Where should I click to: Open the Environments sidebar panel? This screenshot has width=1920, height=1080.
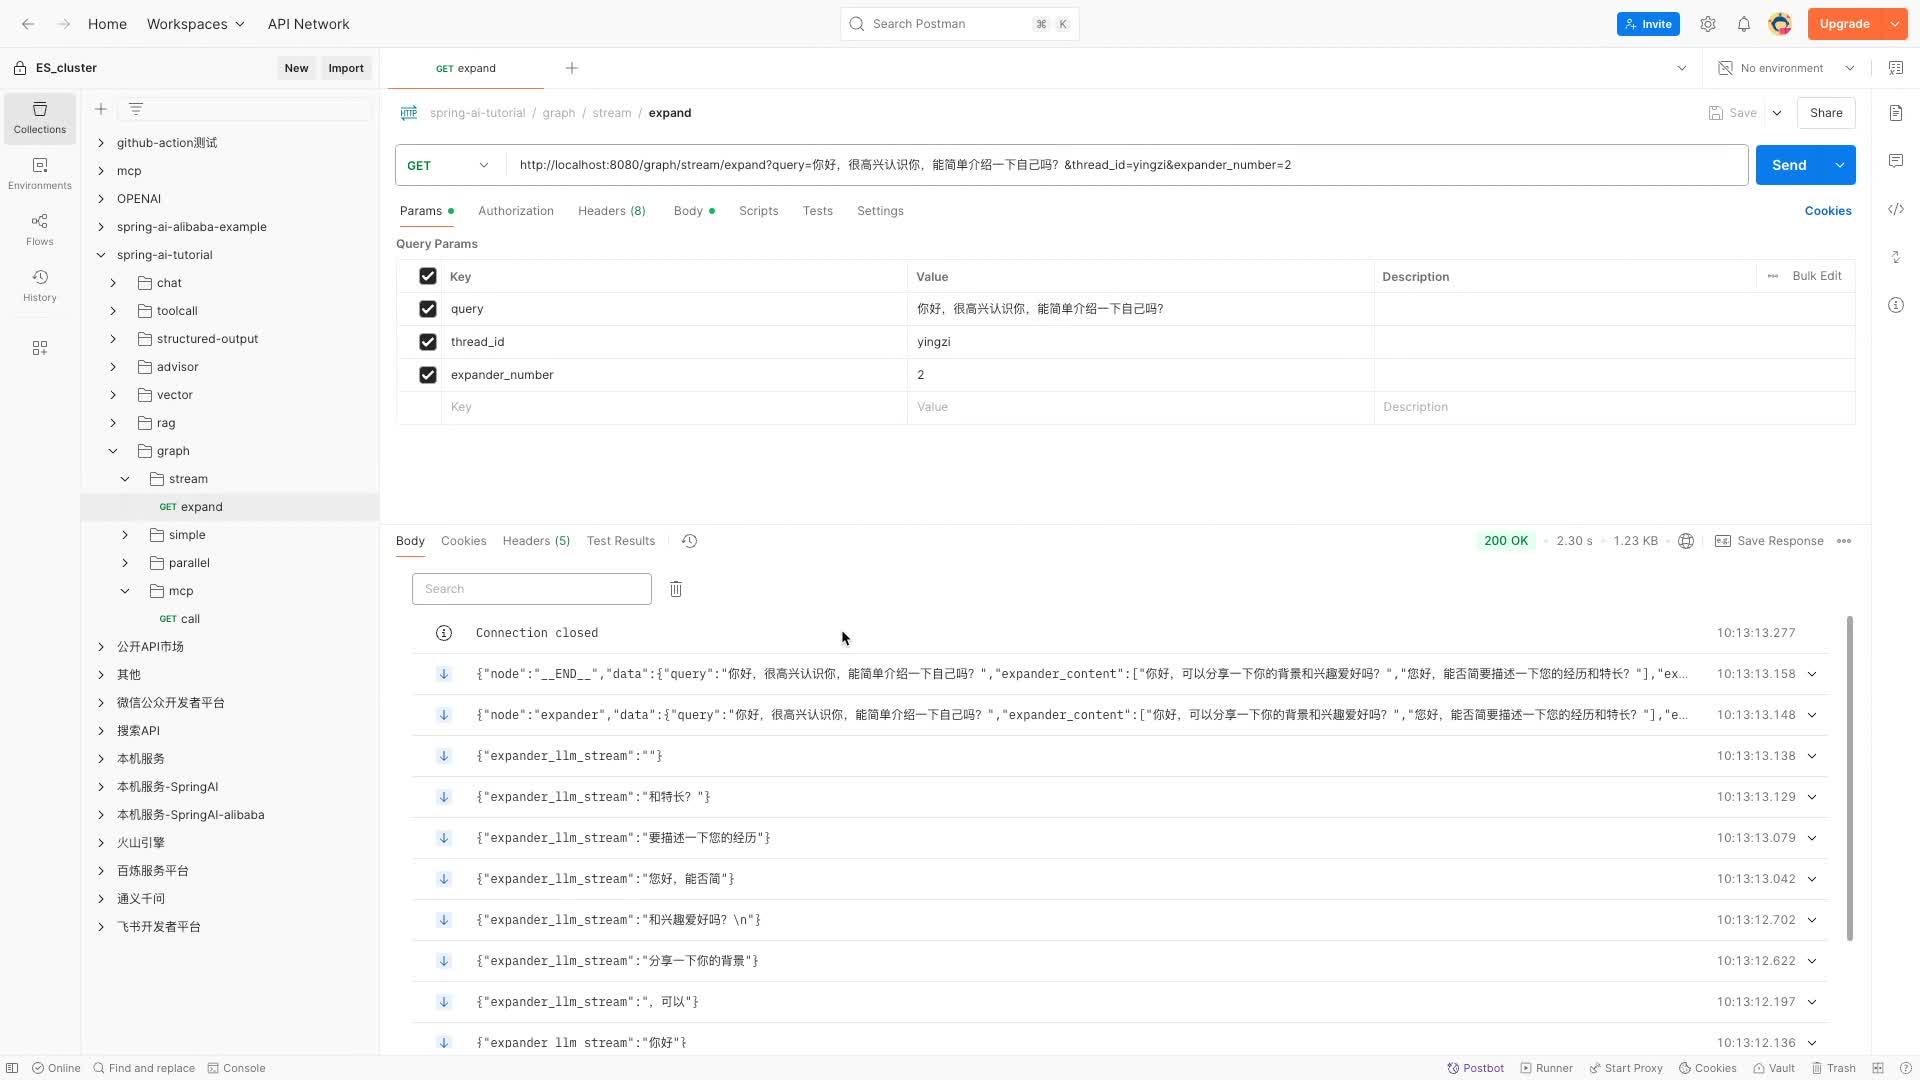tap(40, 174)
